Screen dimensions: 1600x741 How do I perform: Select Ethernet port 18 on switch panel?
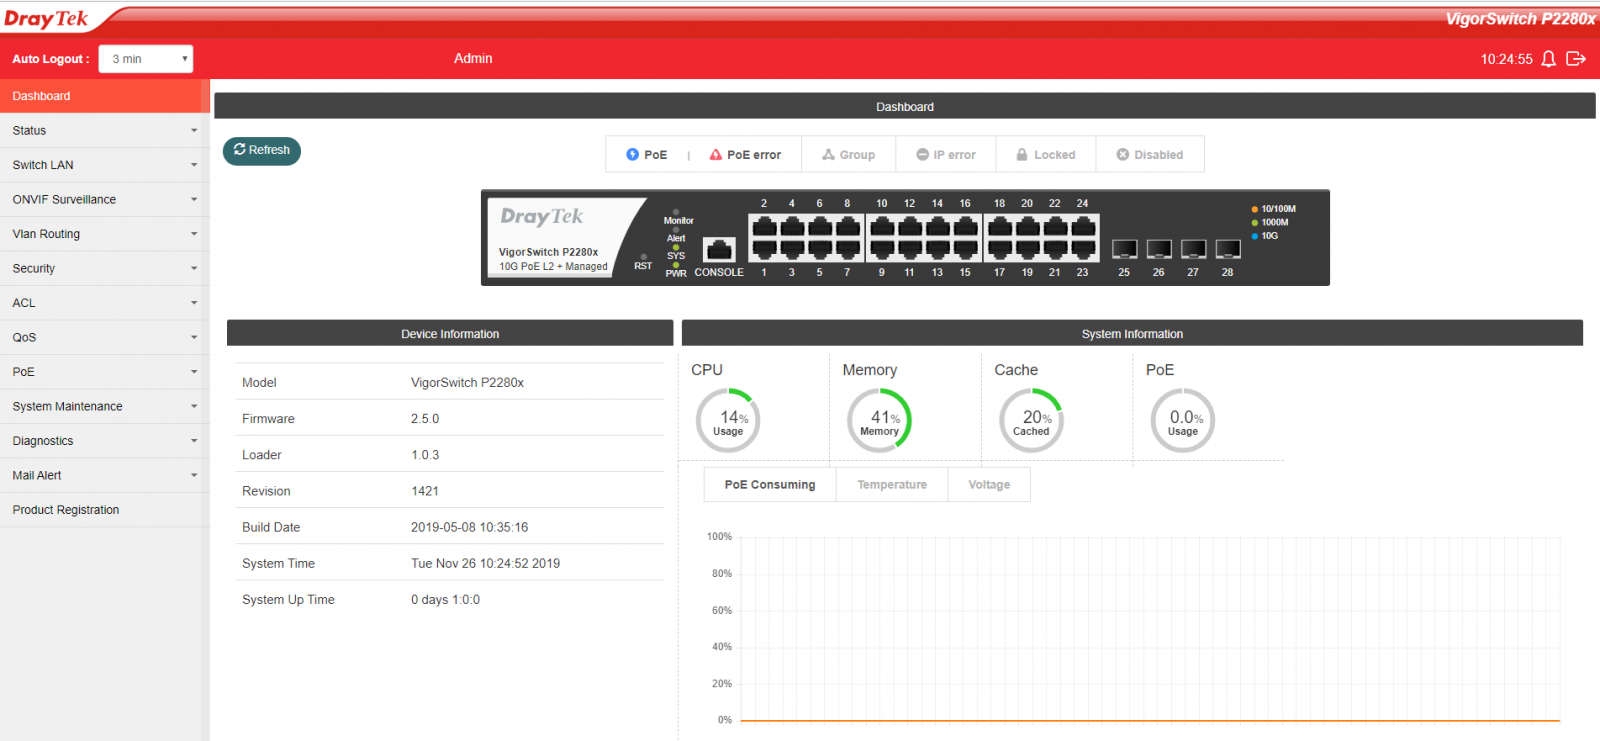1000,226
